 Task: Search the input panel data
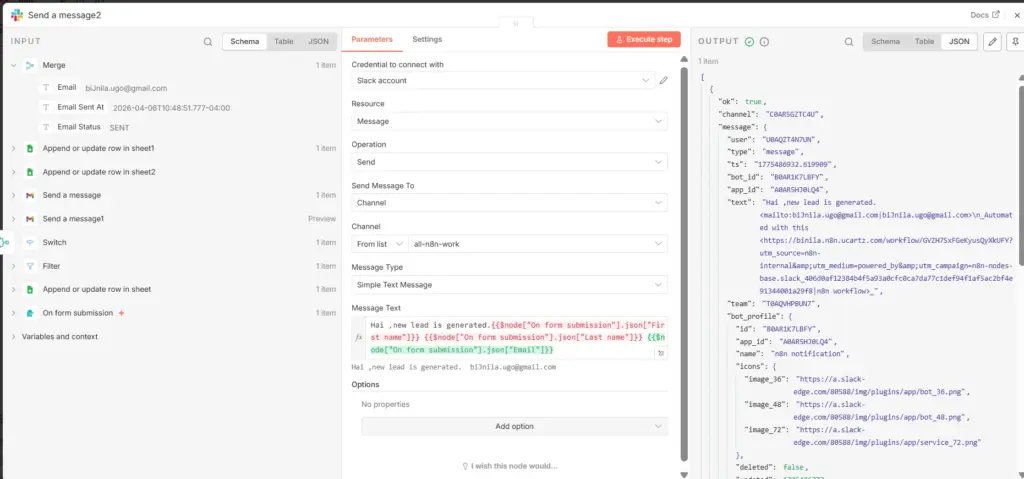(x=208, y=41)
